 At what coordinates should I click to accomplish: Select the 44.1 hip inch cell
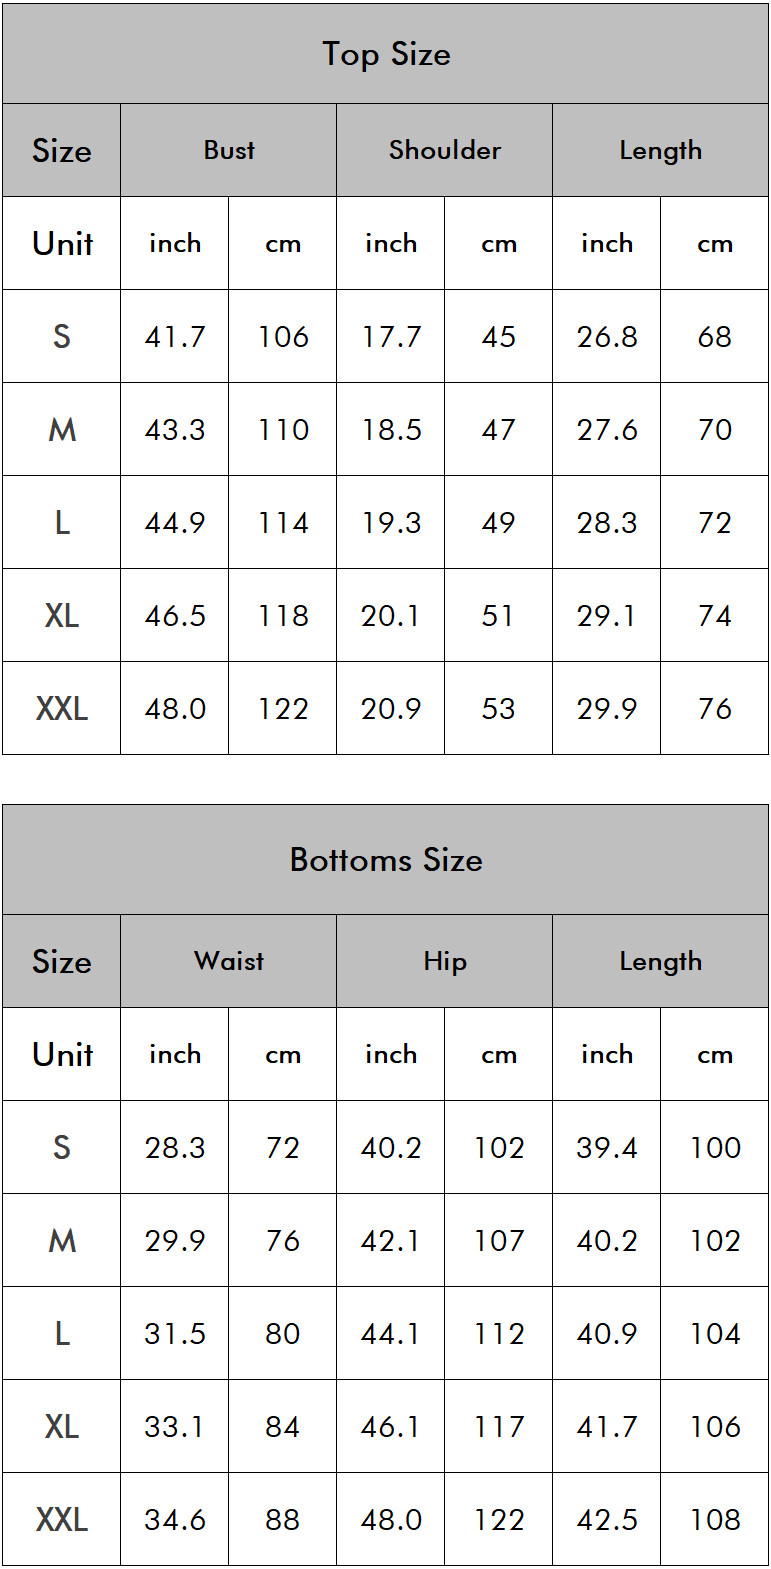[x=391, y=1334]
